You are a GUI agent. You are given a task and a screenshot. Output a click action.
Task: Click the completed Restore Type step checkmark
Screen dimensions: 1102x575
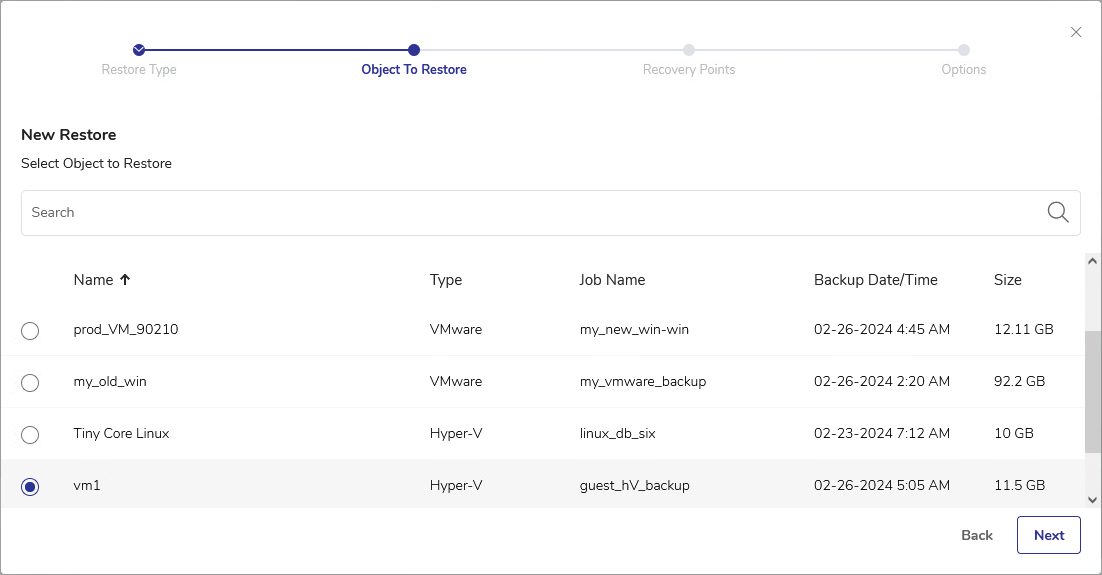[139, 50]
